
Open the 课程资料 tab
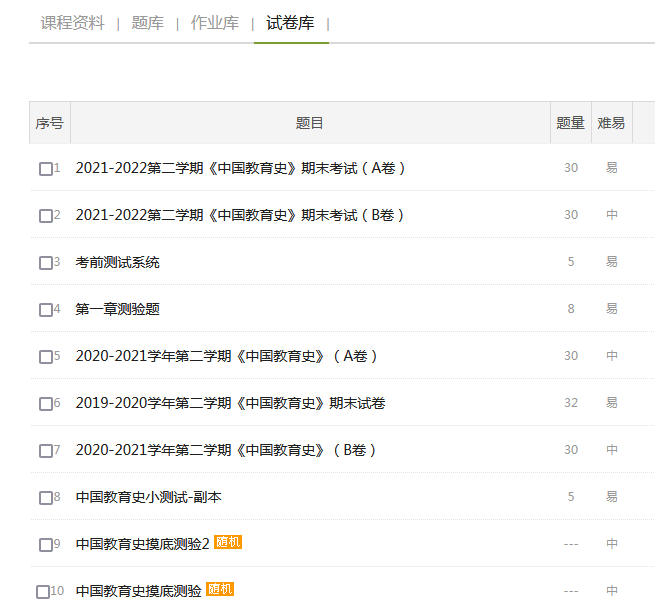pyautogui.click(x=72, y=23)
